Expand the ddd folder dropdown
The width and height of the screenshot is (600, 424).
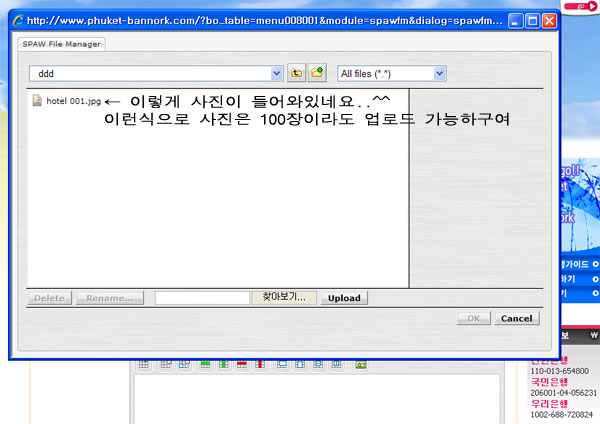pos(277,73)
